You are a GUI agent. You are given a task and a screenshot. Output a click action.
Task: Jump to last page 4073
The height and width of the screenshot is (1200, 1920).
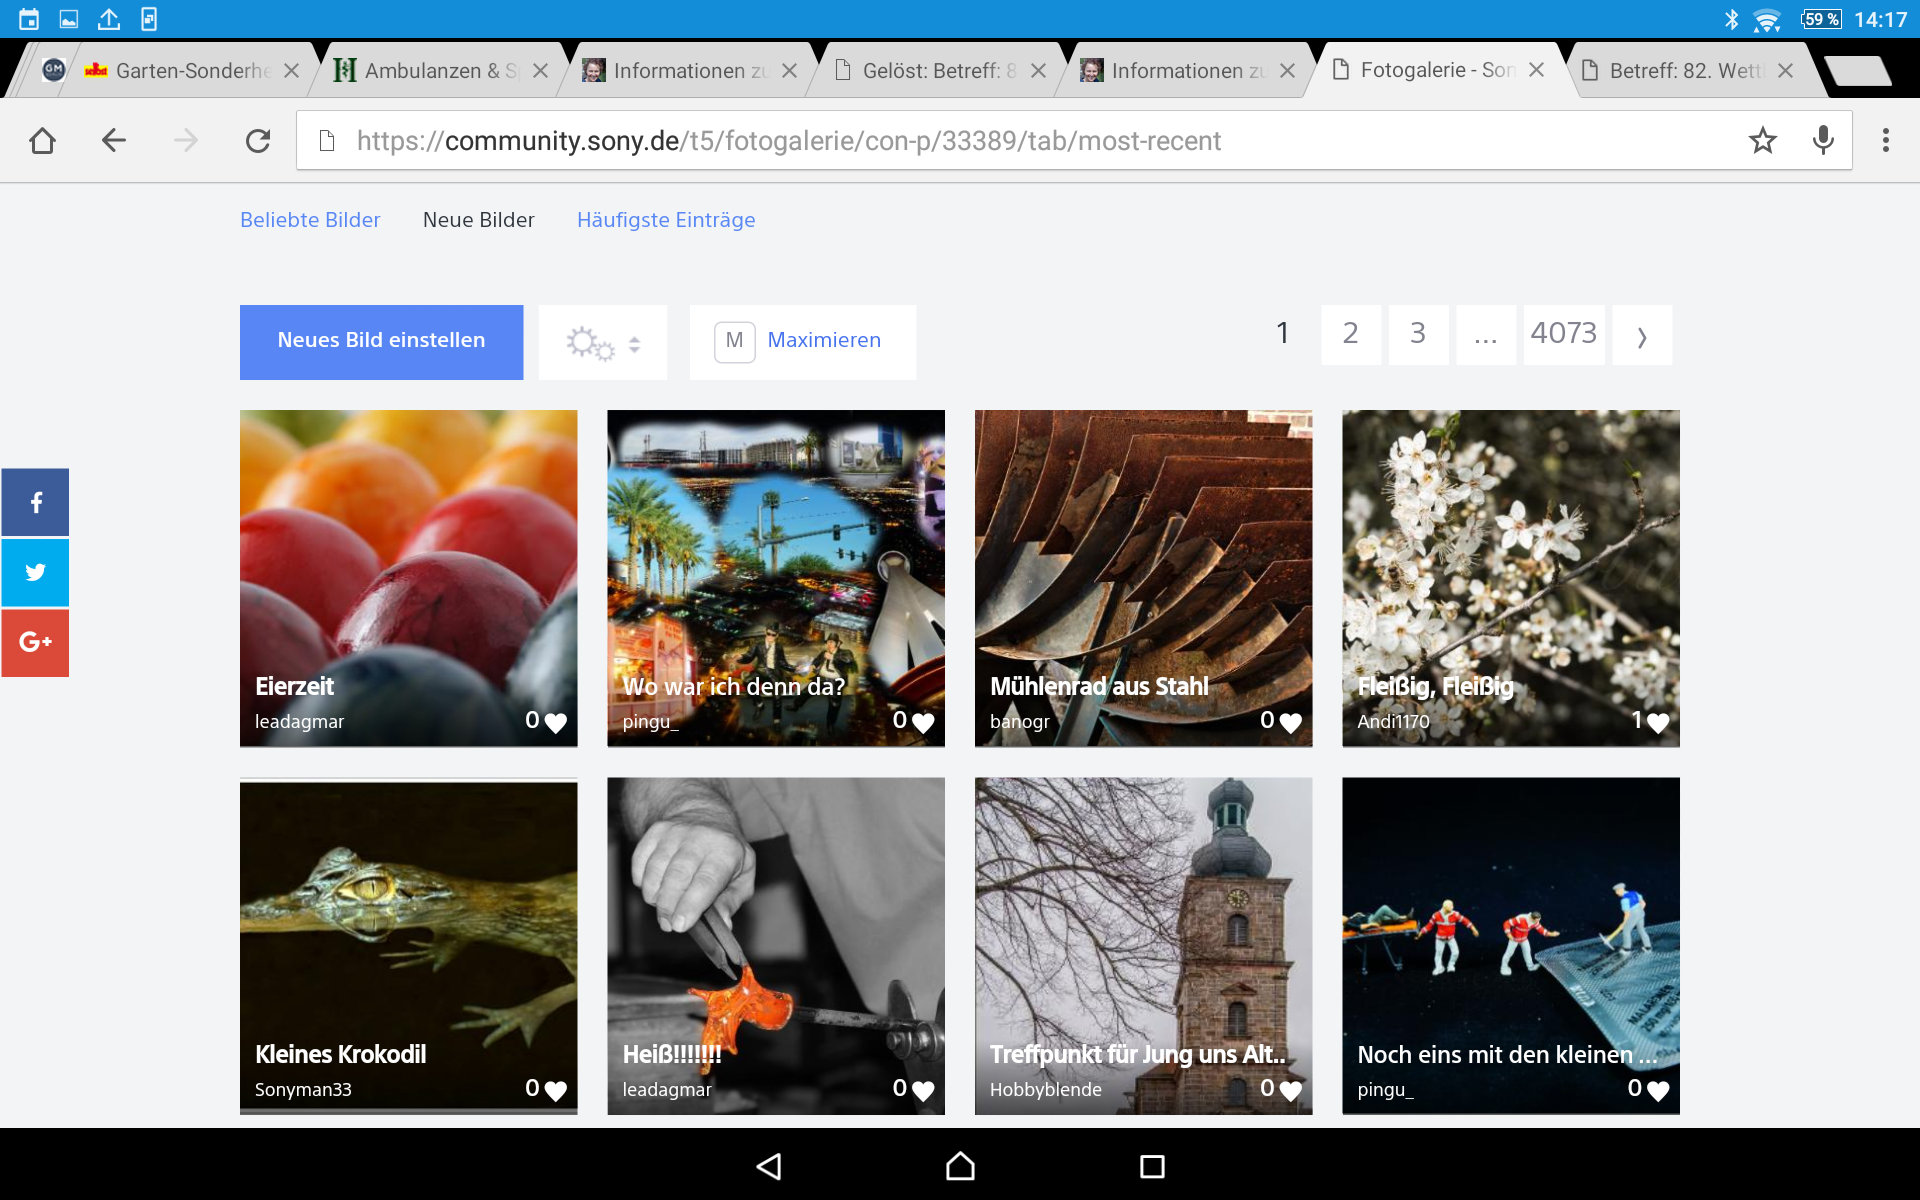pos(1563,334)
